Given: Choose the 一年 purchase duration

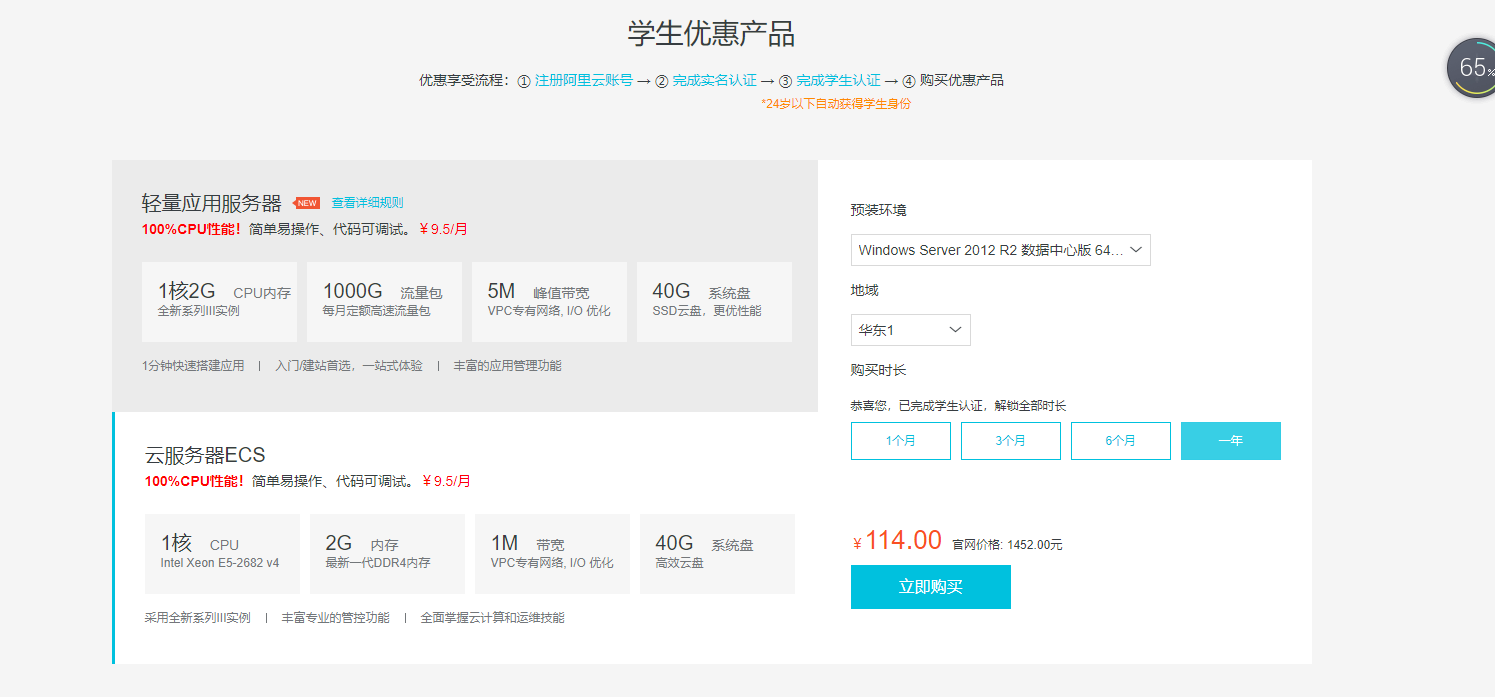Looking at the screenshot, I should pyautogui.click(x=1230, y=441).
